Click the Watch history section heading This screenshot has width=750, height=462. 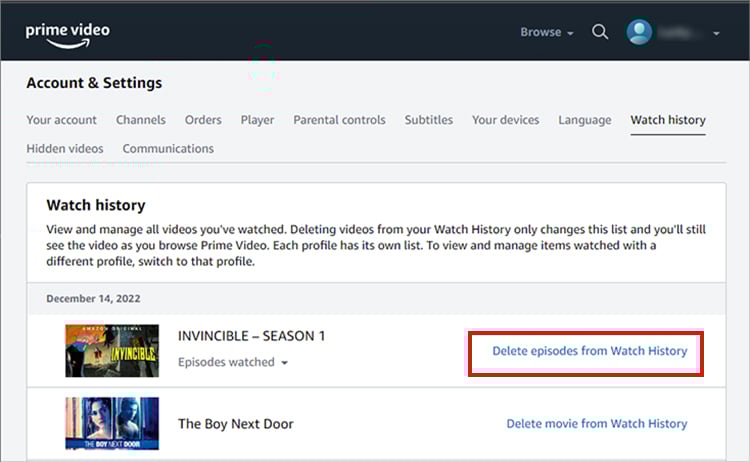96,205
